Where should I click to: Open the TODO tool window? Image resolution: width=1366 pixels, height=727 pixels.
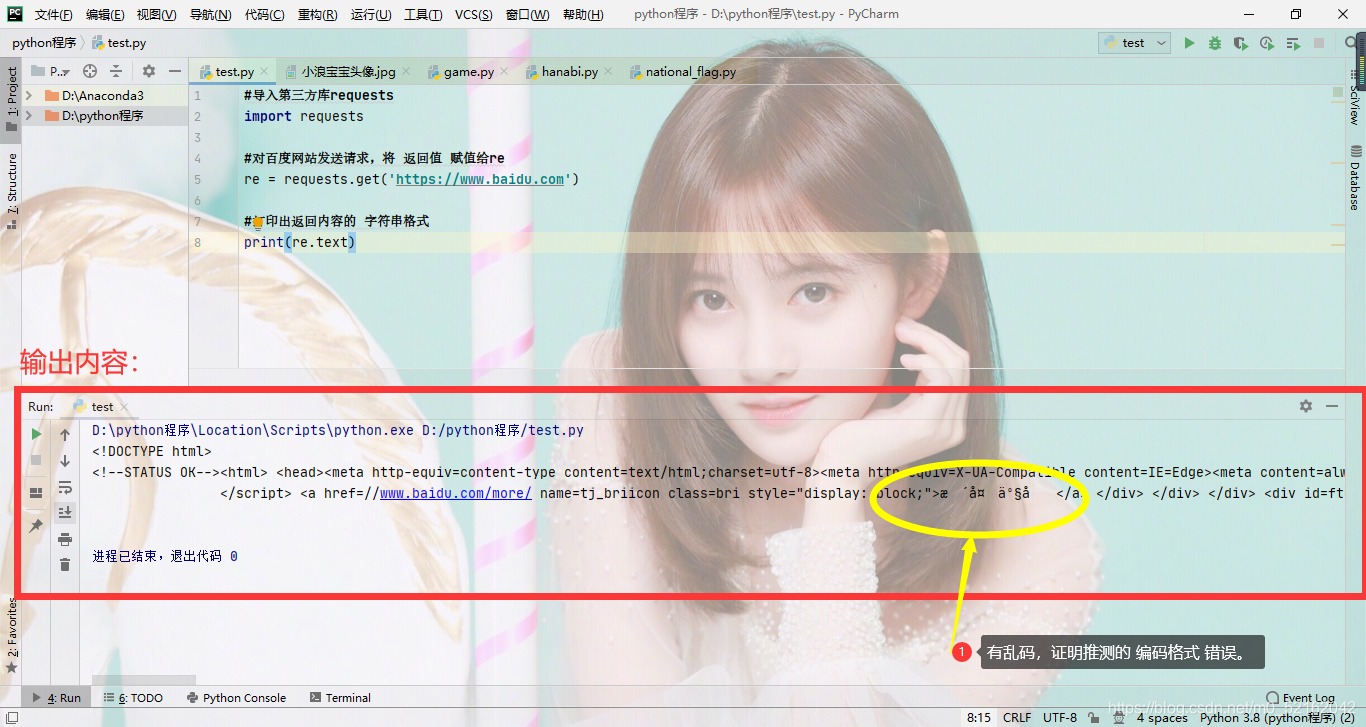[x=133, y=698]
